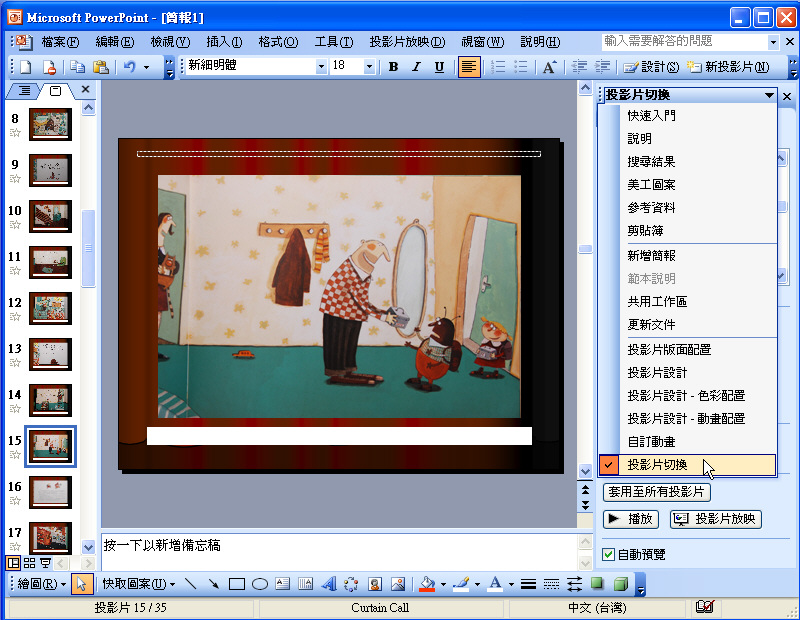Expand the help question dropdown arrow
This screenshot has height=620, width=800.
coord(773,42)
